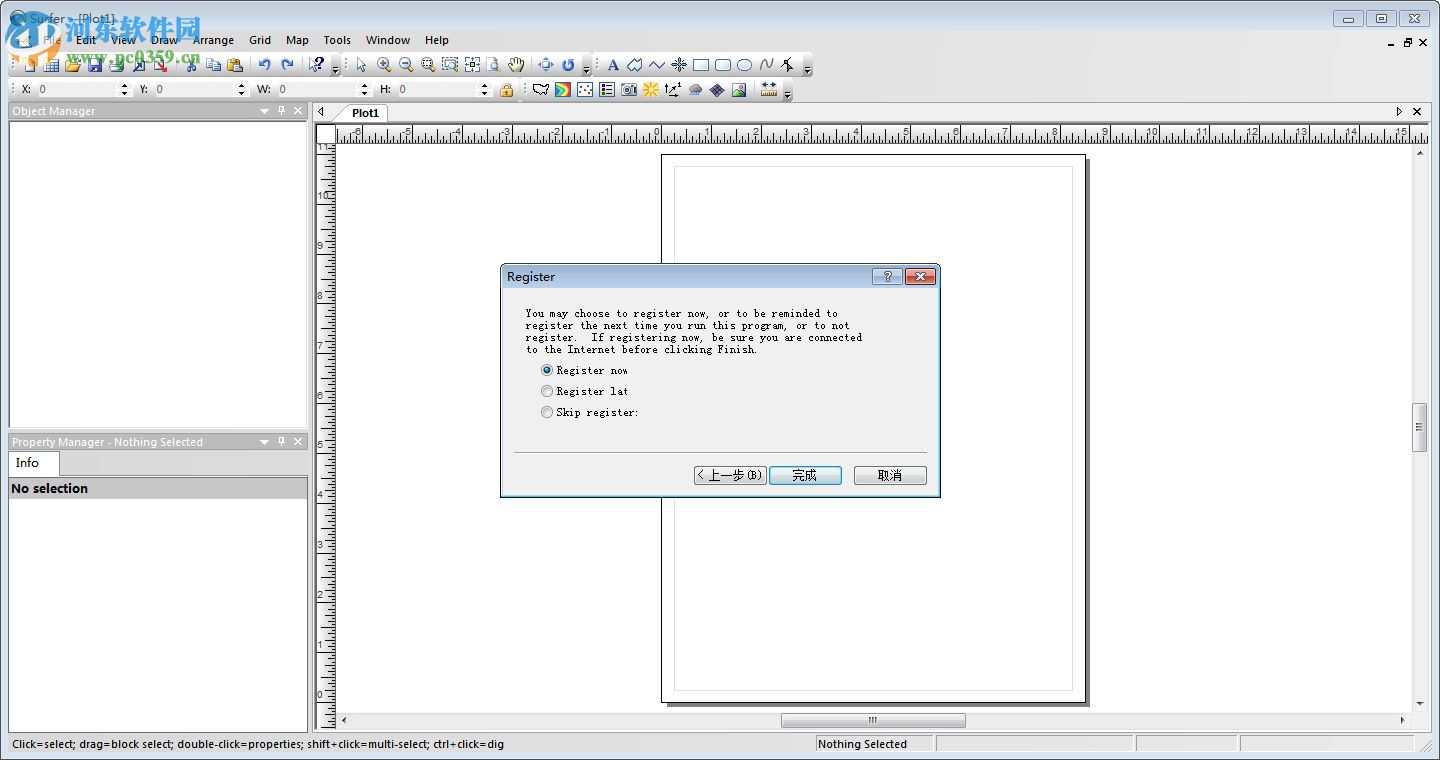The image size is (1440, 760).
Task: Select the Text tool
Action: coord(613,65)
